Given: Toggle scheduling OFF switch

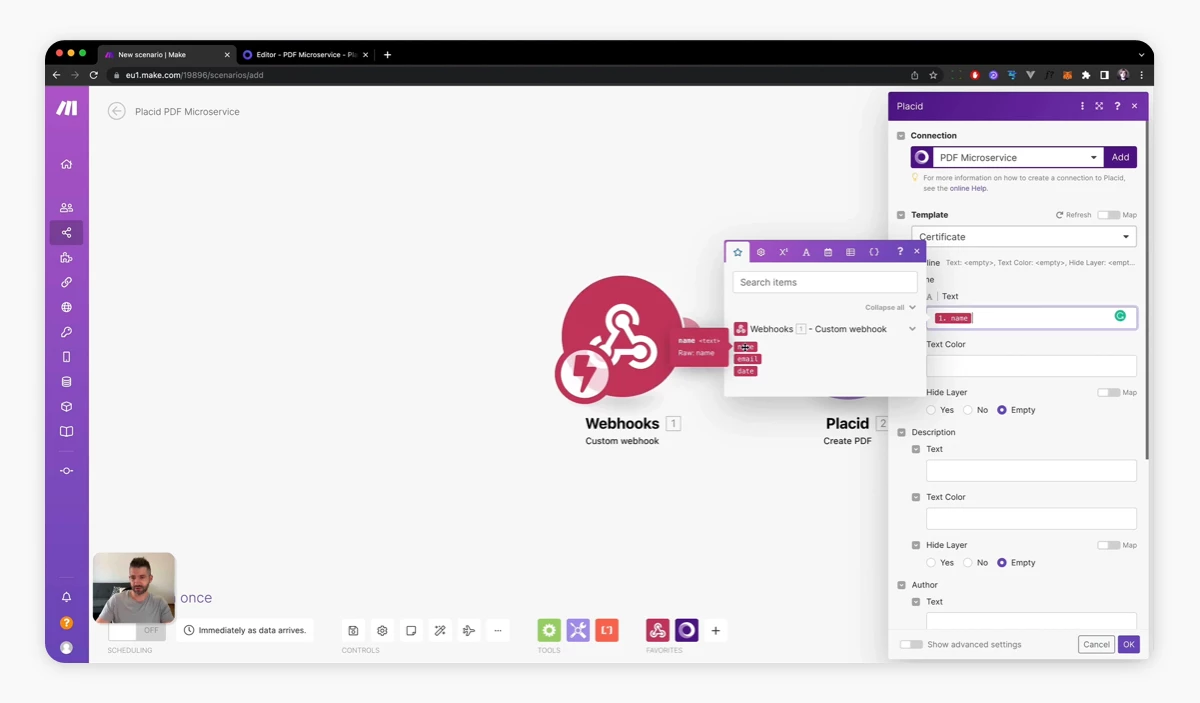Looking at the screenshot, I should [136, 631].
